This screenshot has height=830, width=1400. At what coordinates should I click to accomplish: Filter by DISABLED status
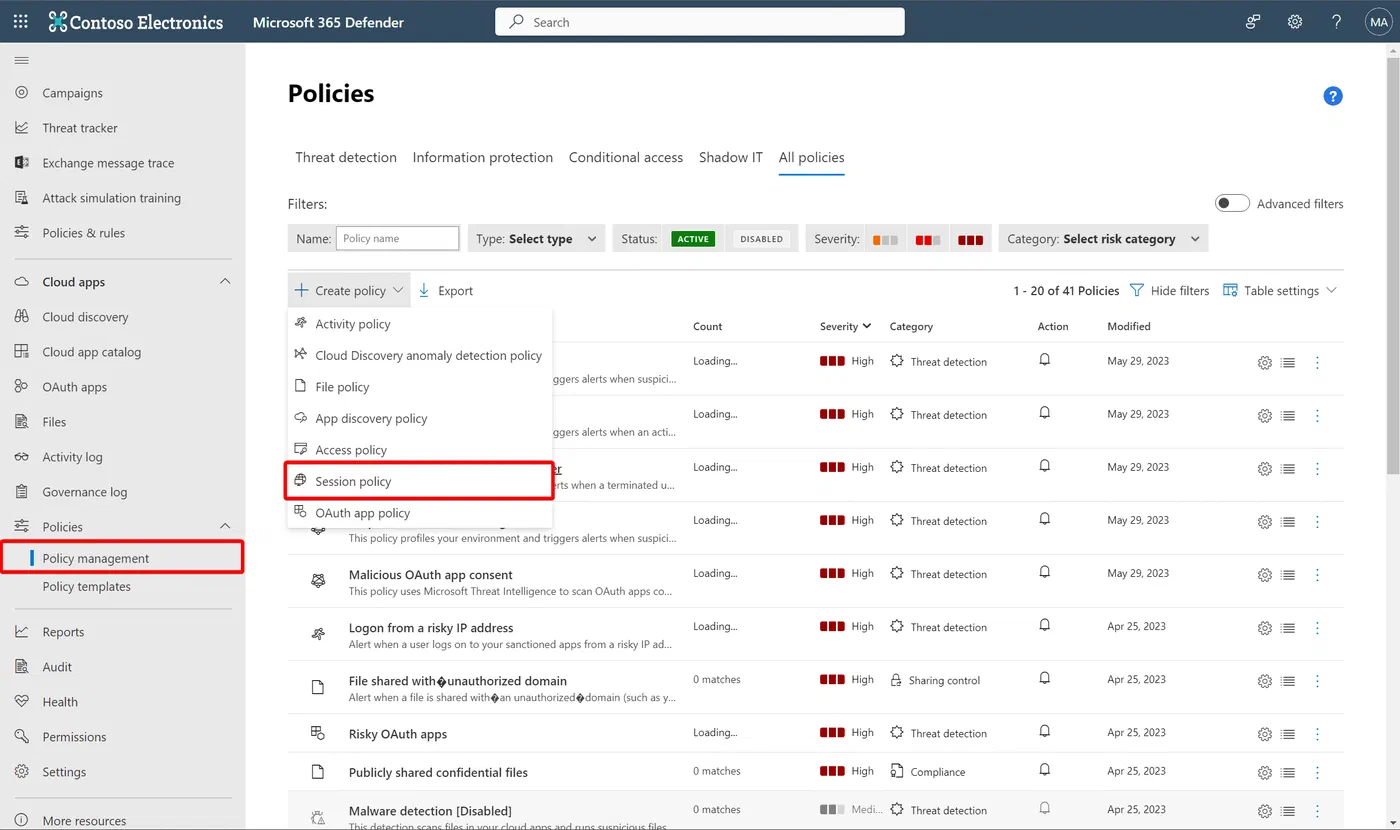(761, 239)
